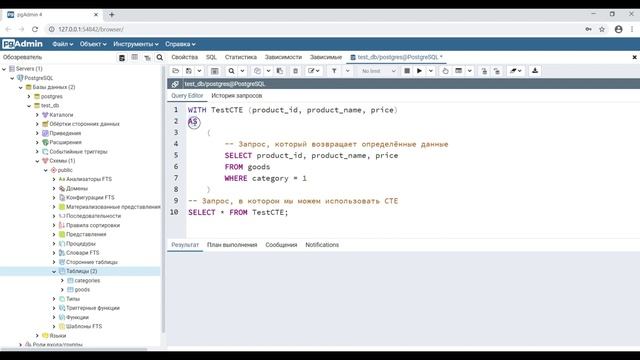
Task: Open a new browser tab with plus
Action: 111,15
